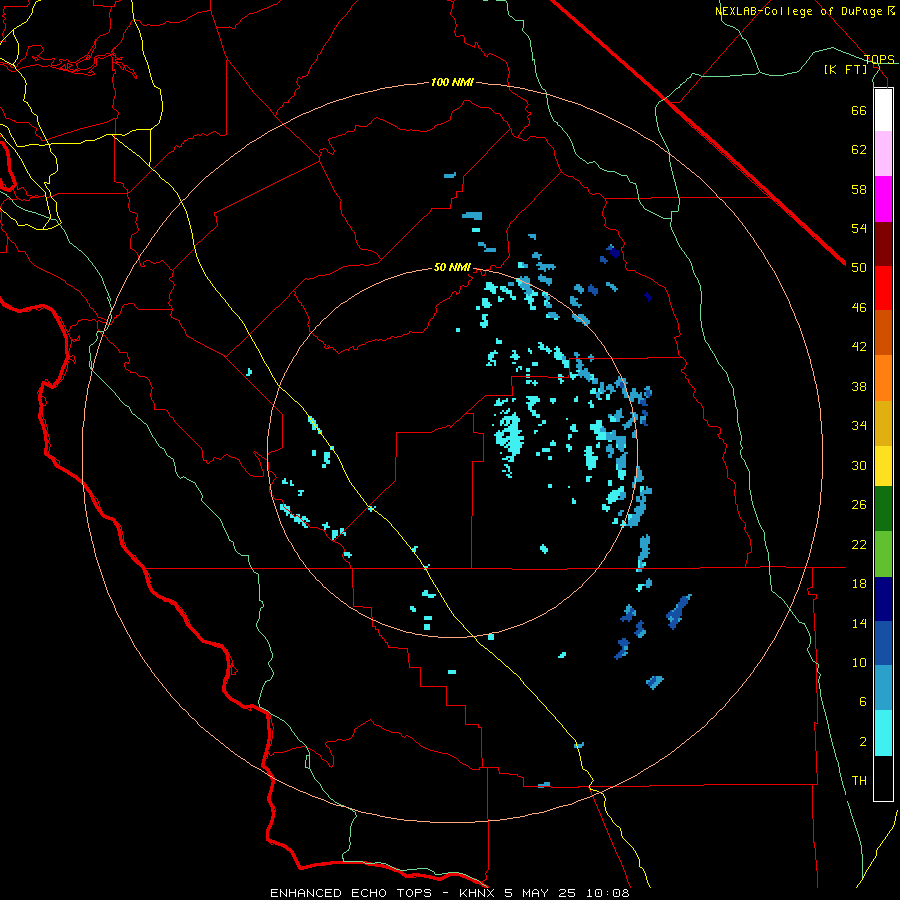Click the legend value "42"
900x900 pixels.
click(859, 347)
